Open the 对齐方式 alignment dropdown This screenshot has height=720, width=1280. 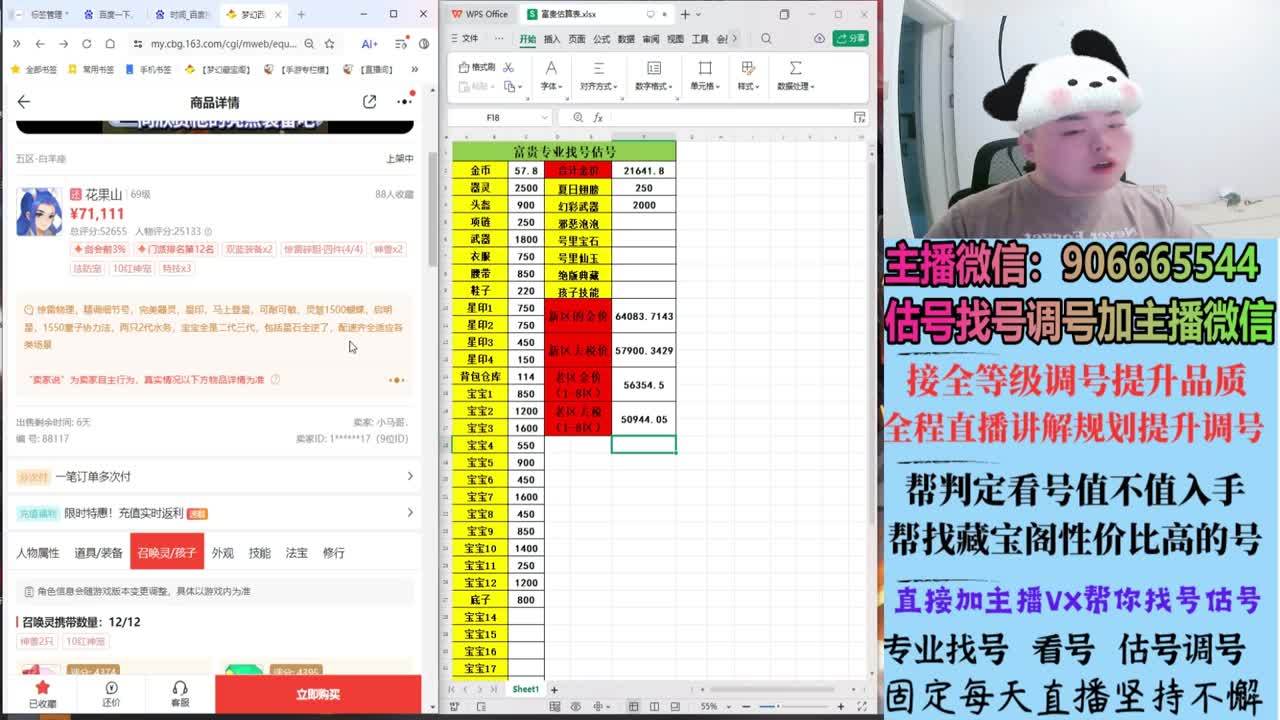point(598,75)
